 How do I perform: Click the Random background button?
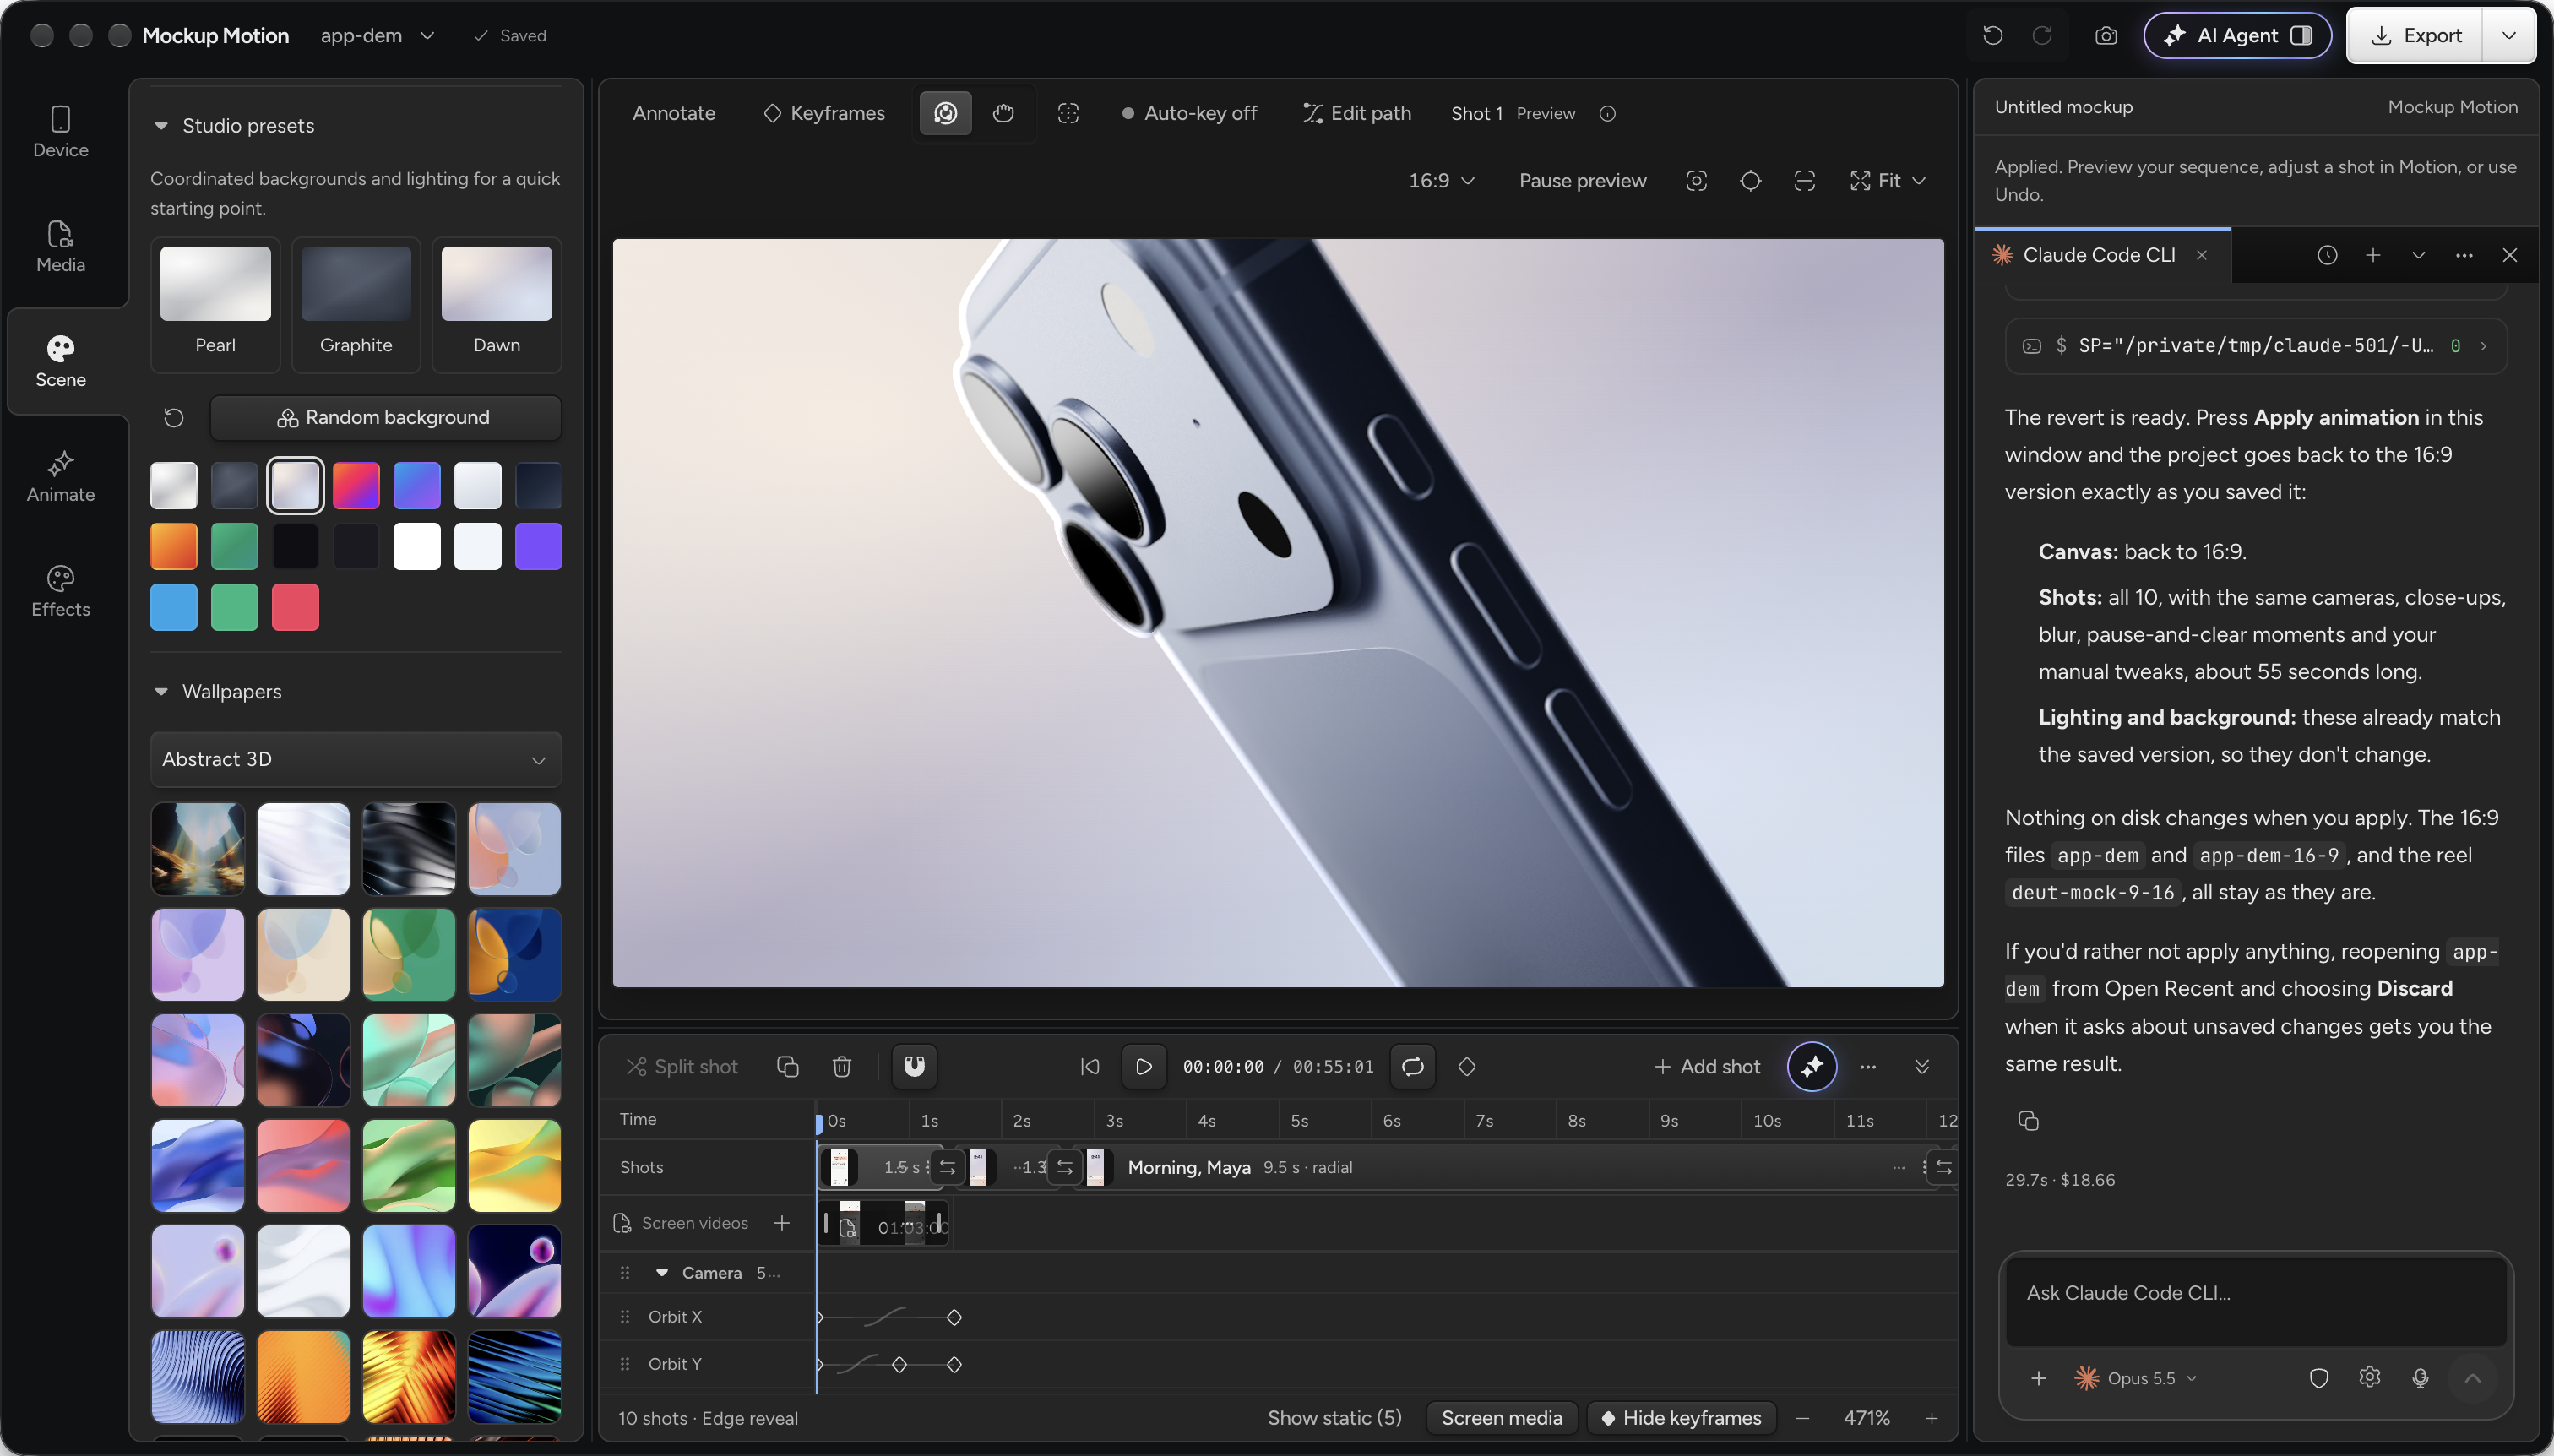coord(386,418)
